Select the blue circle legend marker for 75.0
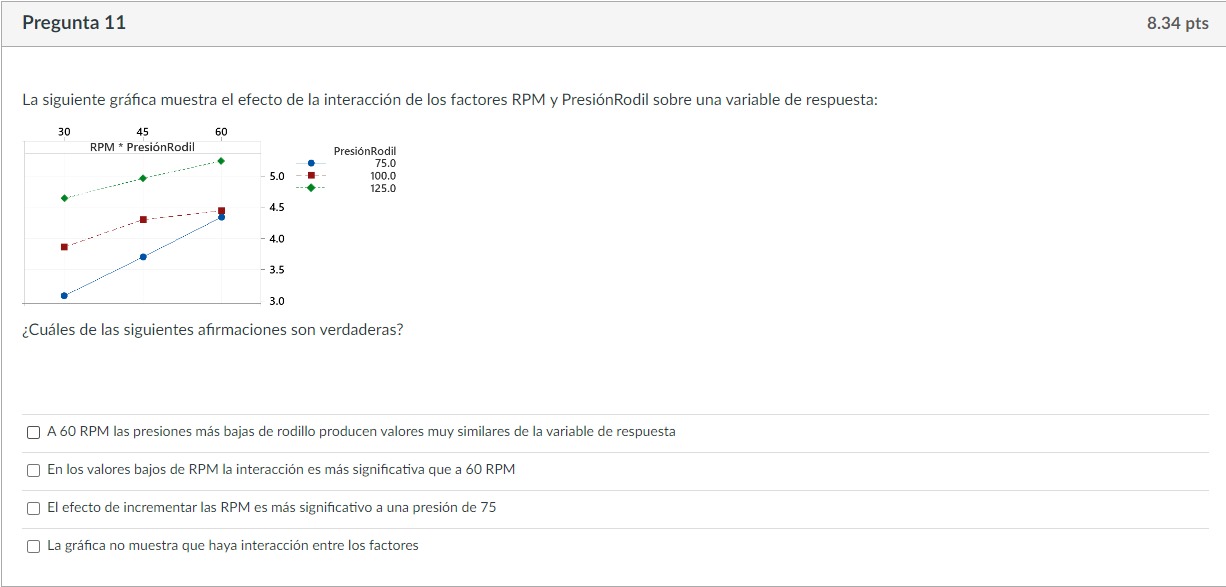Image resolution: width=1226 pixels, height=587 pixels. [x=310, y=162]
